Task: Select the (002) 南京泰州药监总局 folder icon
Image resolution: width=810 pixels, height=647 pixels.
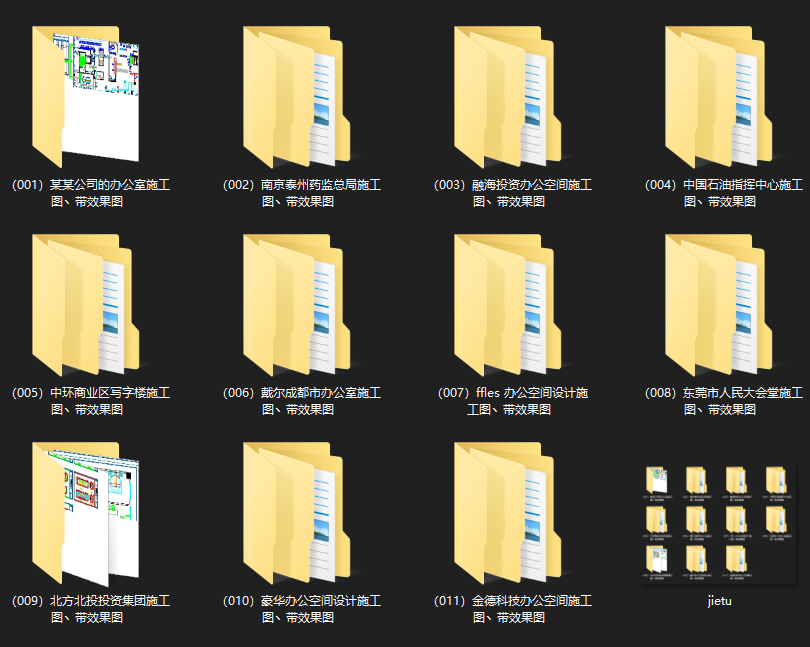Action: [x=297, y=97]
